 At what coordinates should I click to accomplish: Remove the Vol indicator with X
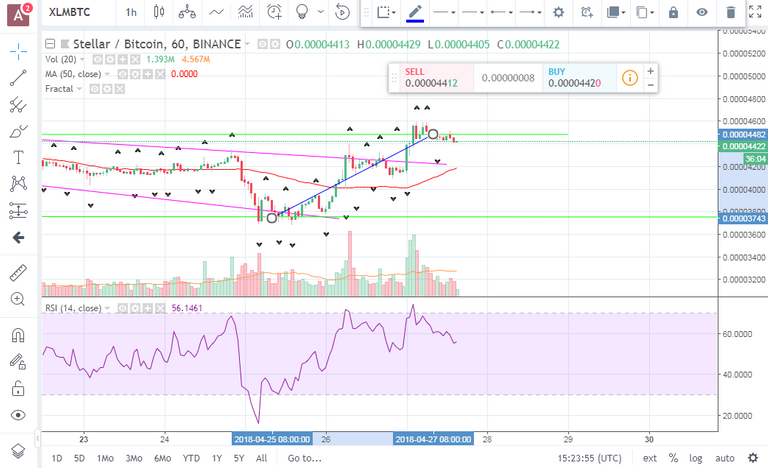pos(135,59)
